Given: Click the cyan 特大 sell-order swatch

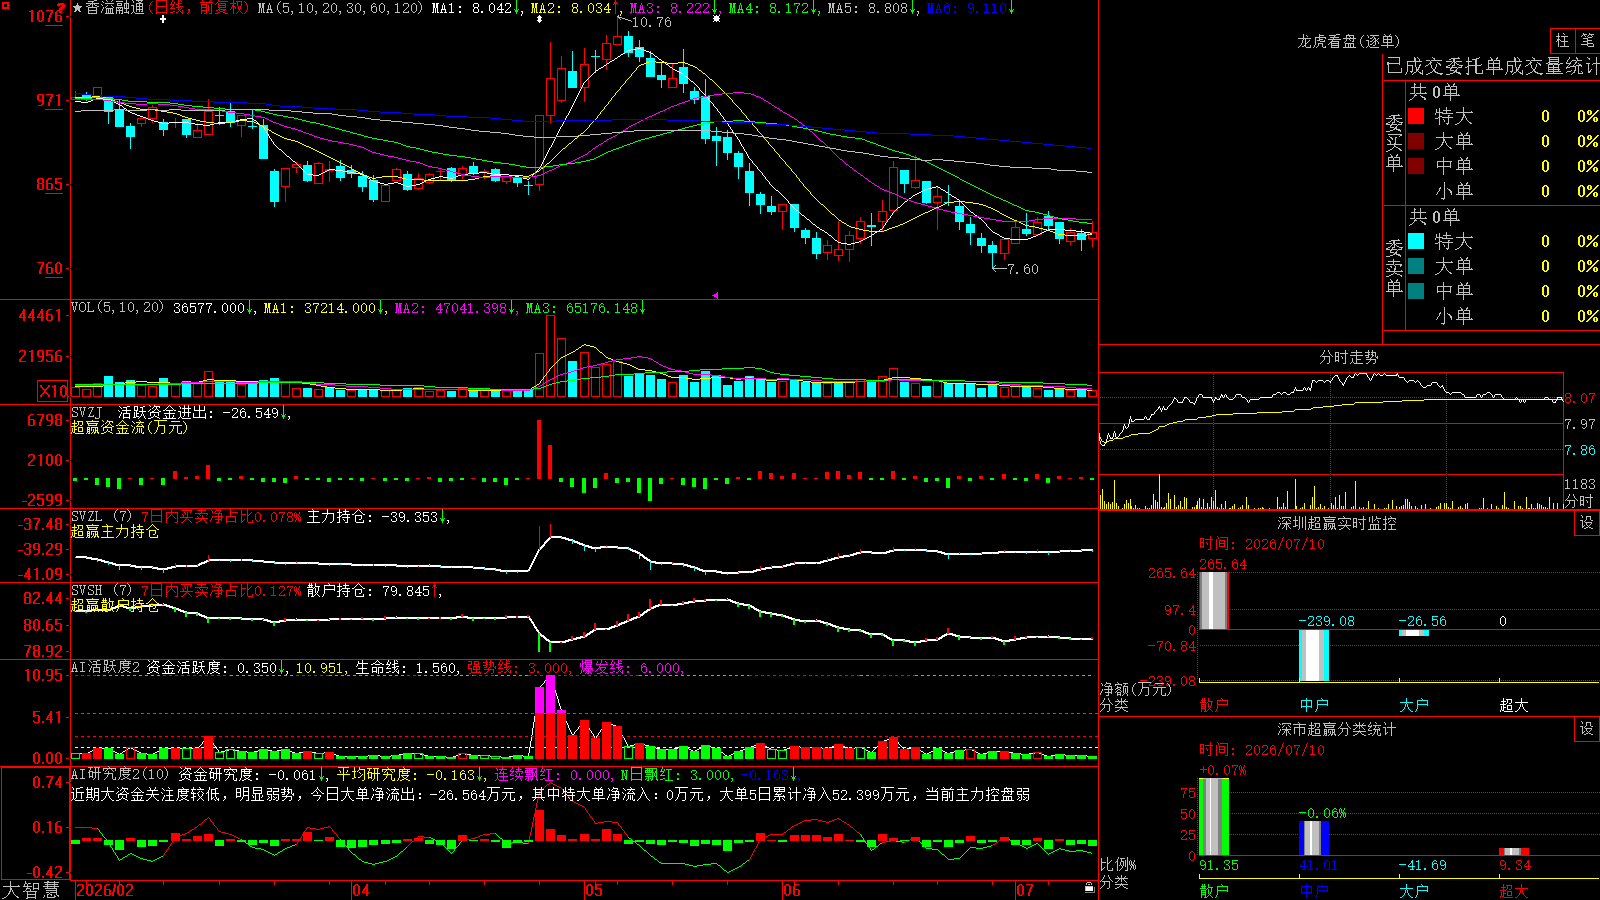Looking at the screenshot, I should [1416, 241].
